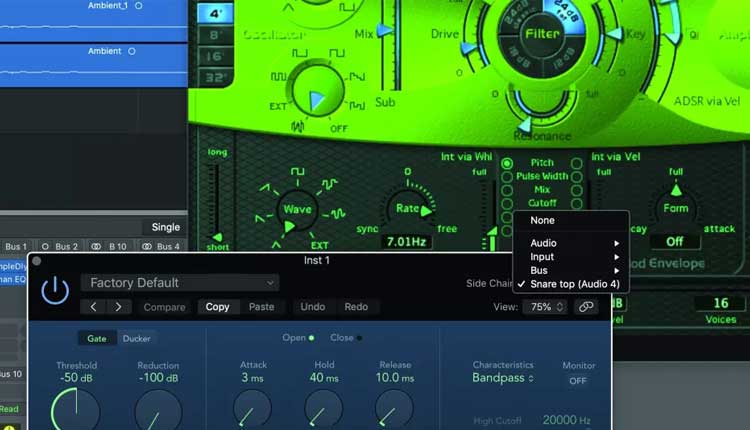Click the Mix Sub slider

(392, 45)
